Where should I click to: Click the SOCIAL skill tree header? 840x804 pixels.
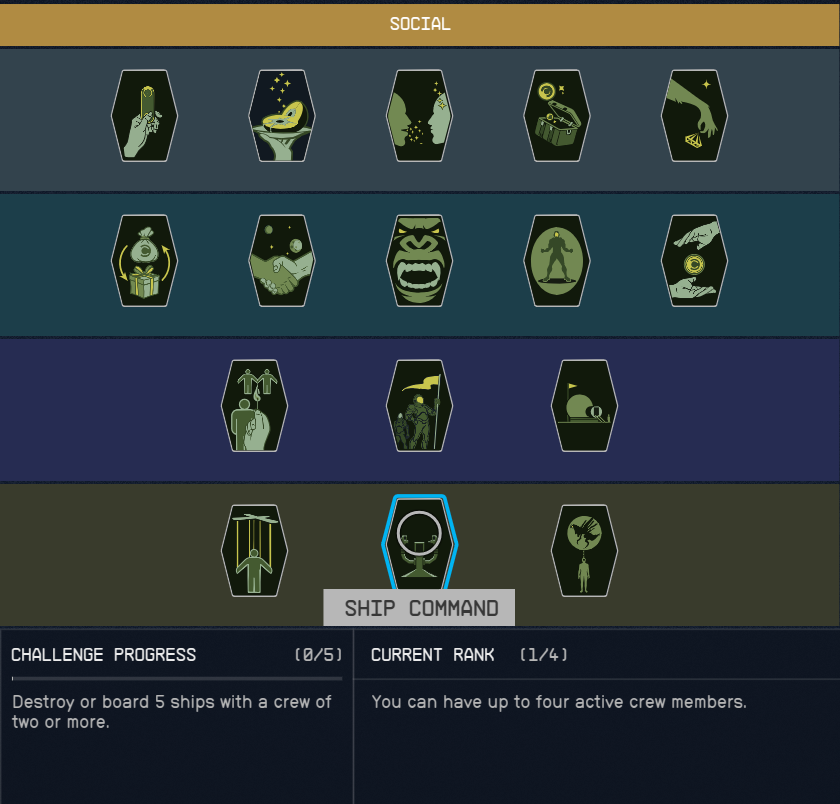tap(420, 25)
